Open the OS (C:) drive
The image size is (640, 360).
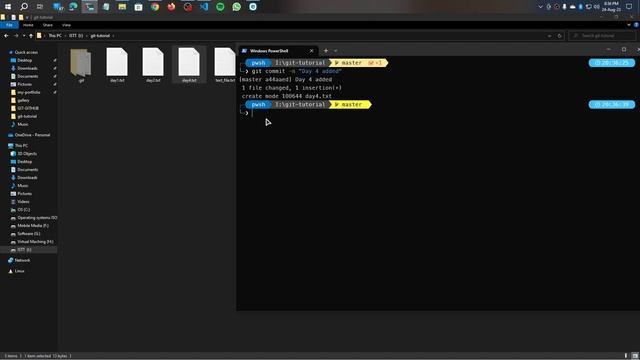pyautogui.click(x=24, y=210)
